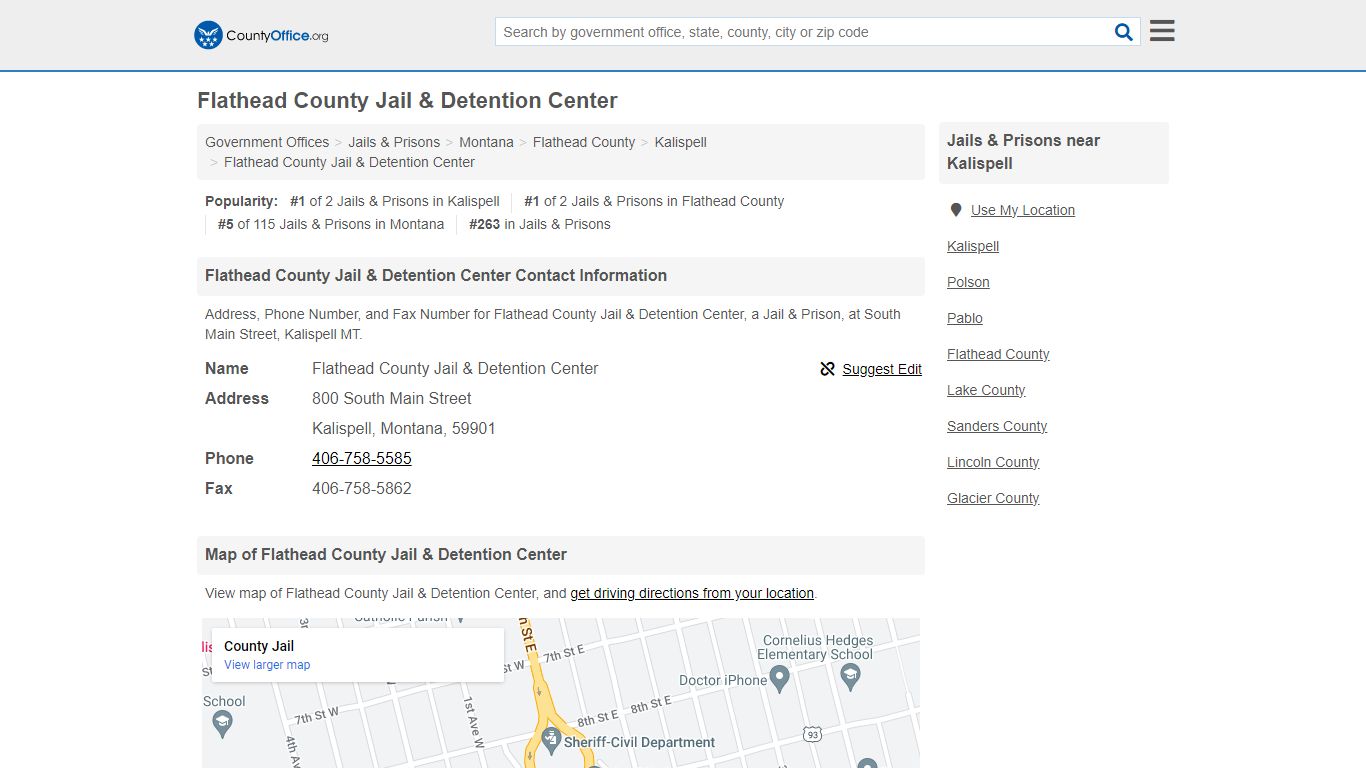
Task: Click #1 of 2 Jails & Prisons in Flathead County
Action: click(x=654, y=201)
